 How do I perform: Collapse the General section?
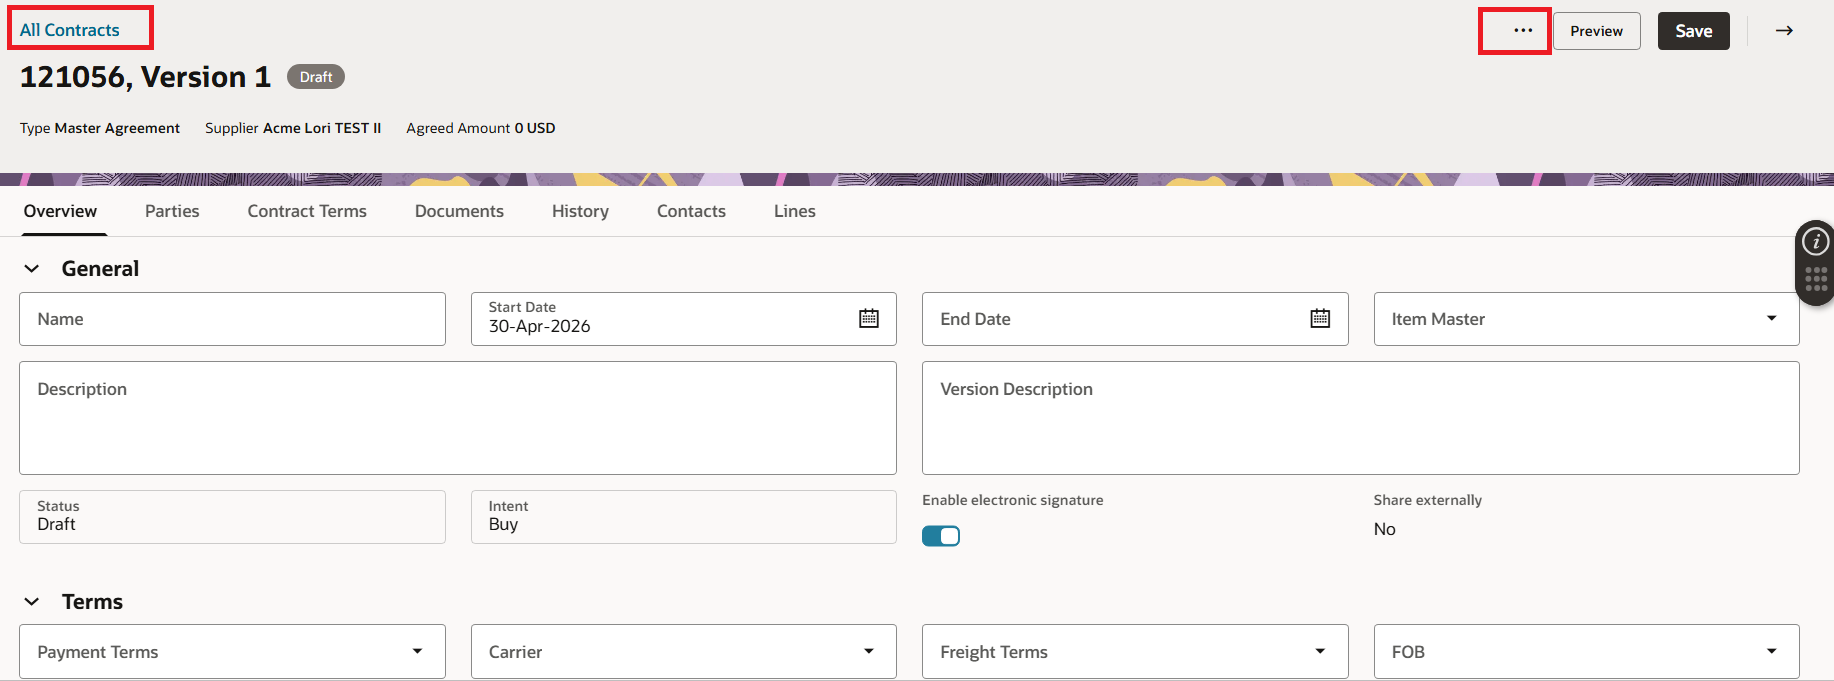(32, 268)
